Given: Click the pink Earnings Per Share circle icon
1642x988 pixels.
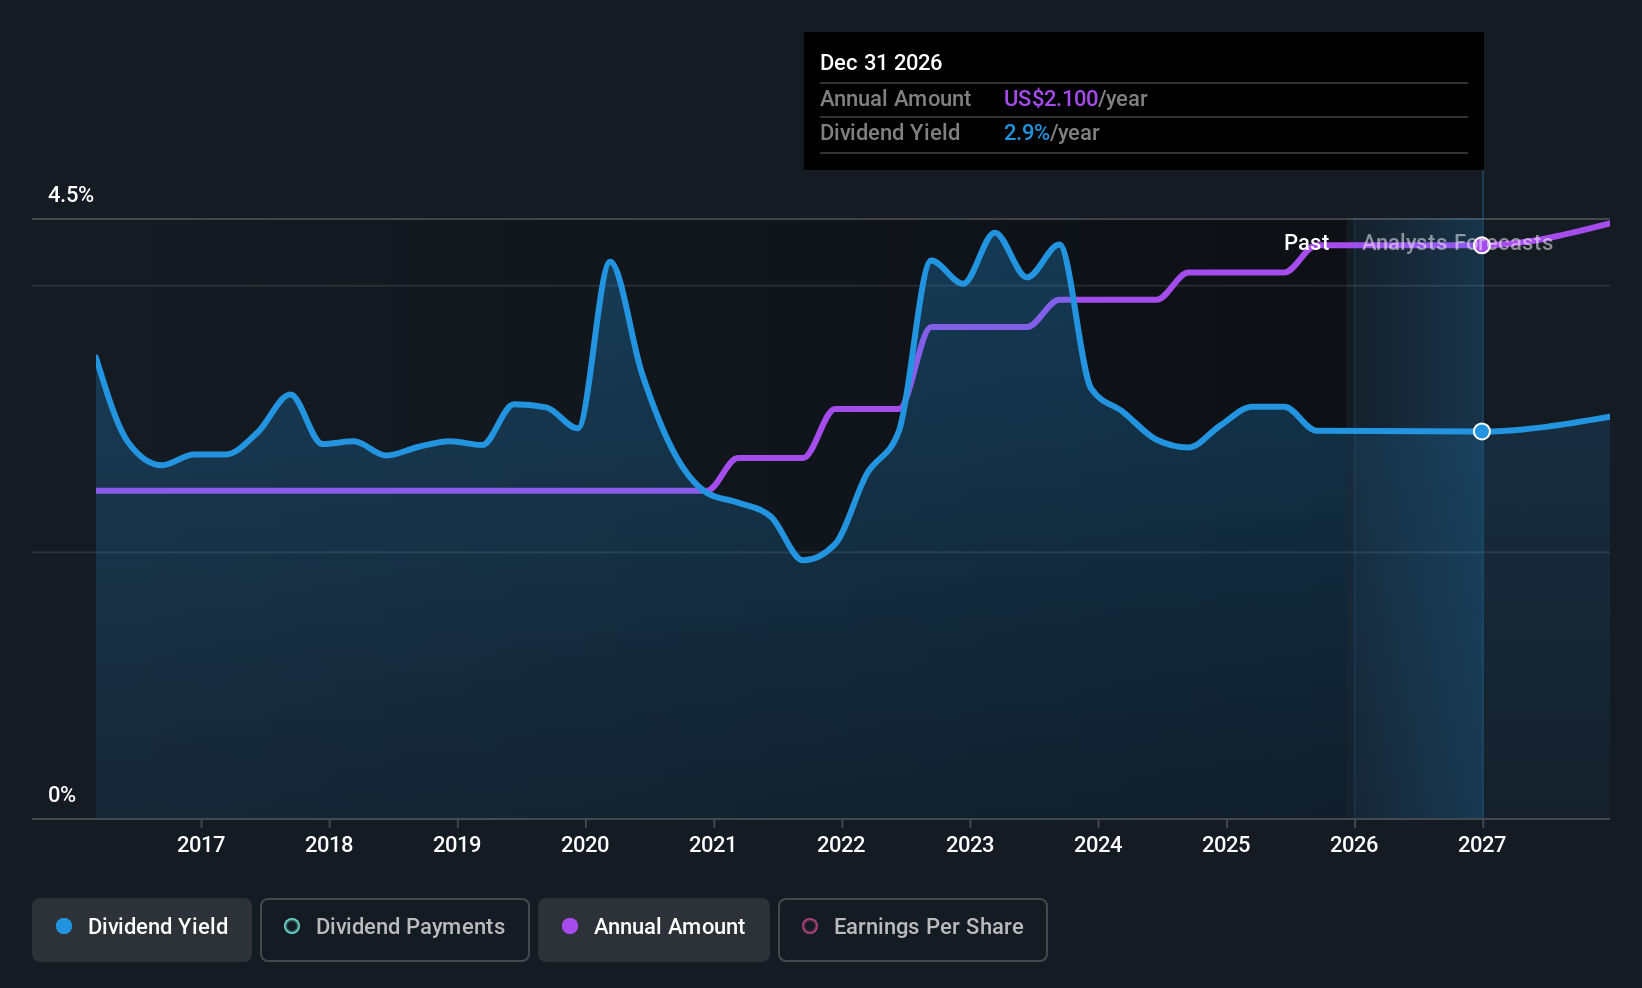Looking at the screenshot, I should tap(810, 927).
